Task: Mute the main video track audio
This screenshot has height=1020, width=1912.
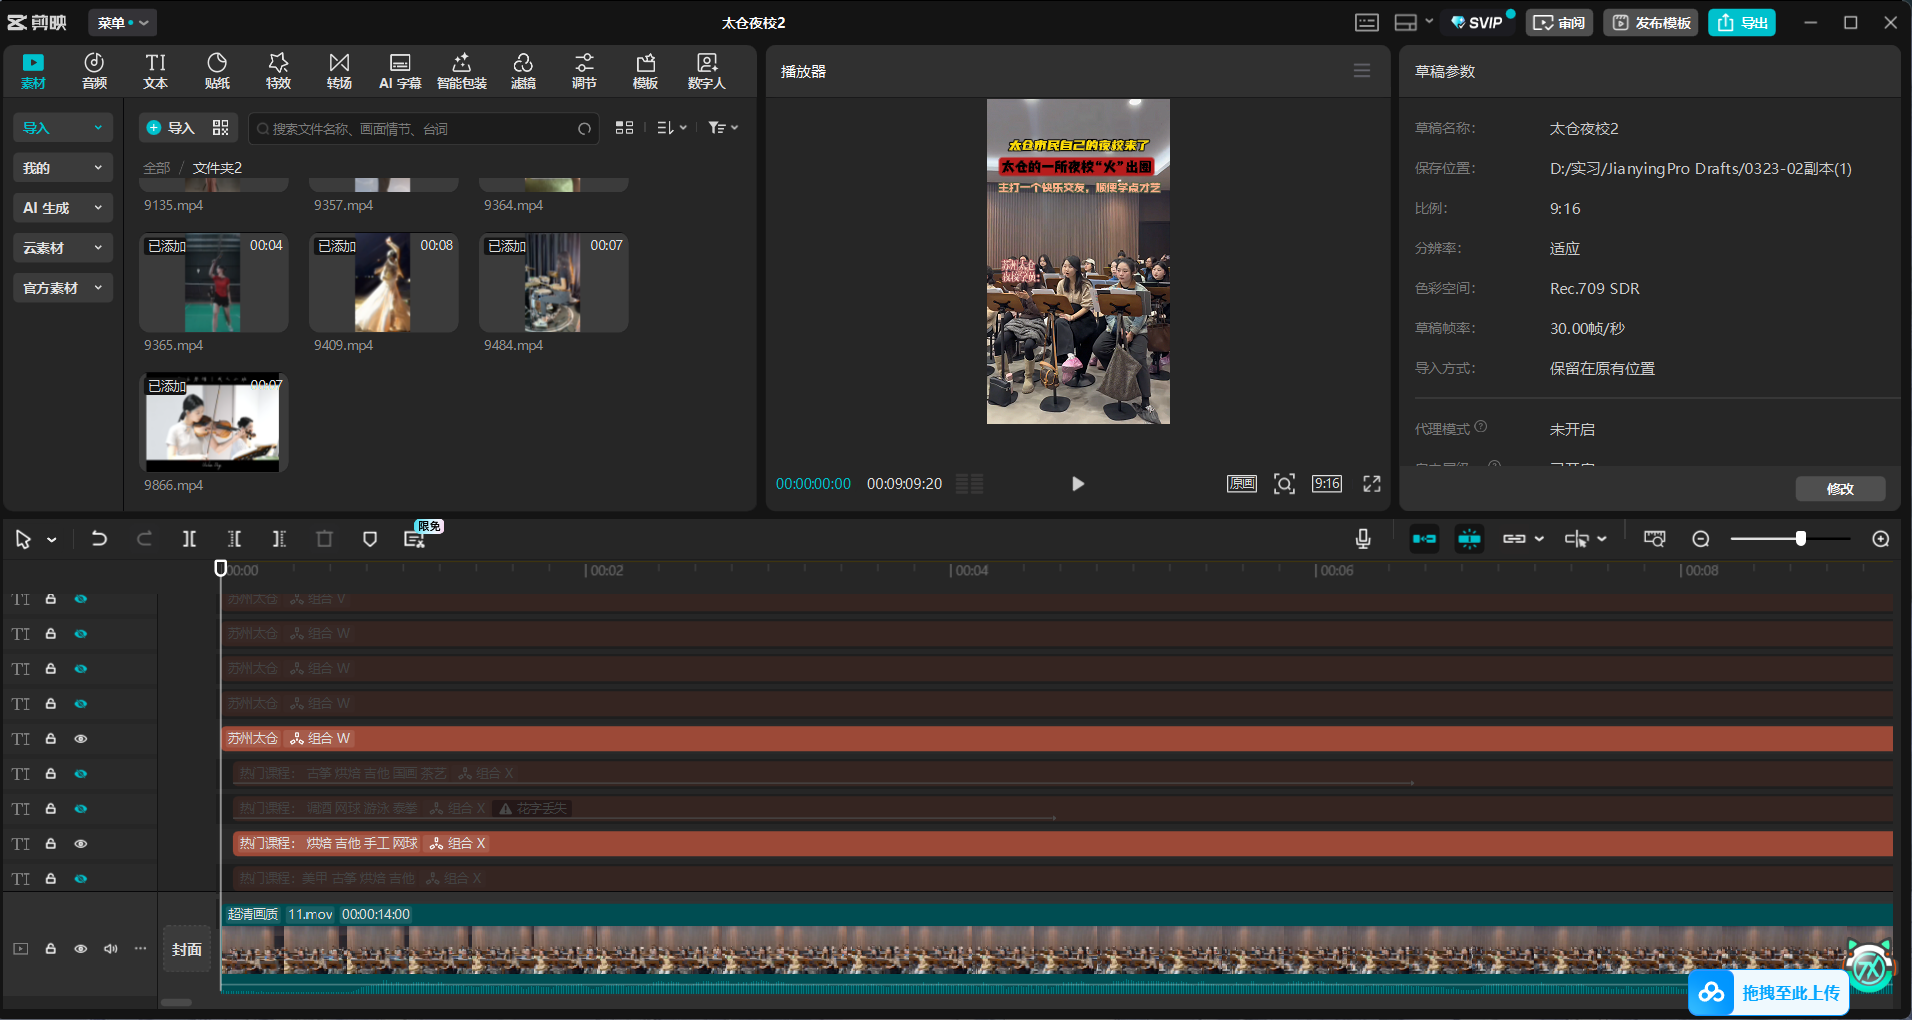Action: (111, 949)
